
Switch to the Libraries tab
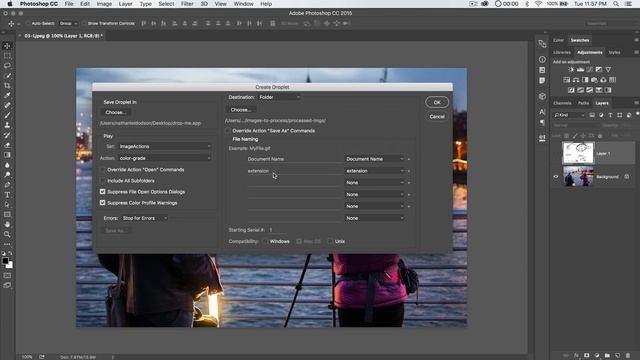pos(562,53)
